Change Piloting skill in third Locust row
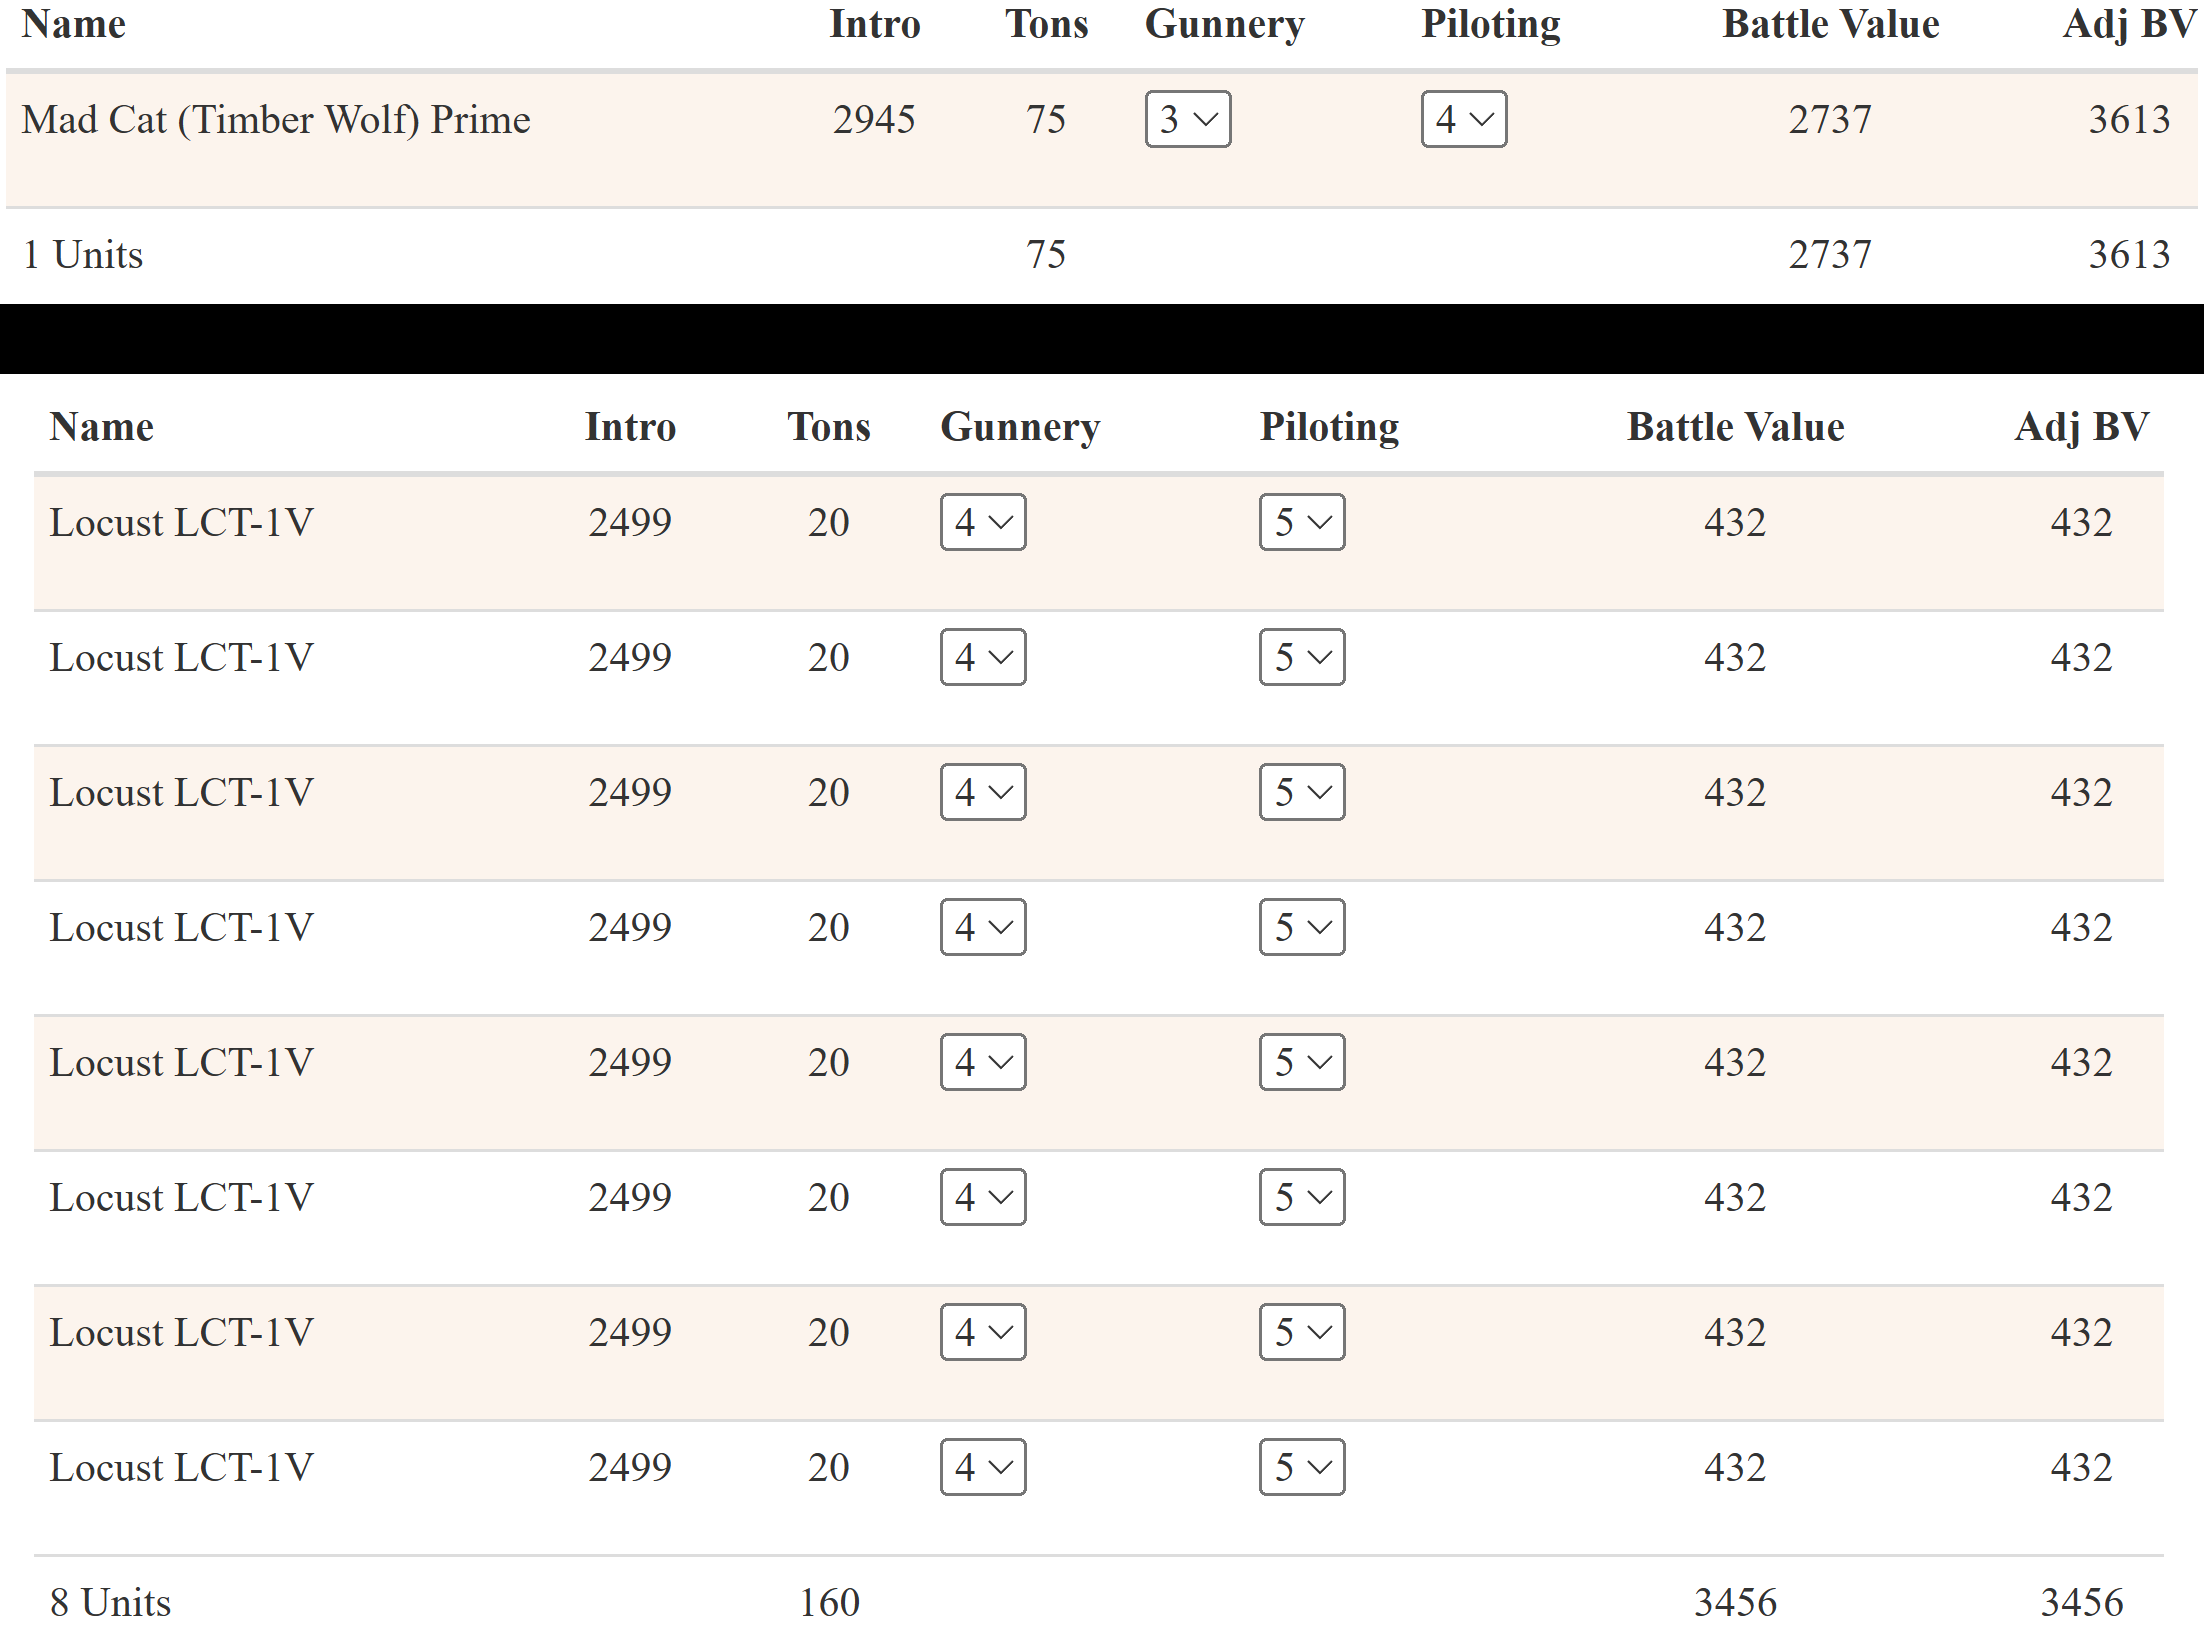 1302,792
